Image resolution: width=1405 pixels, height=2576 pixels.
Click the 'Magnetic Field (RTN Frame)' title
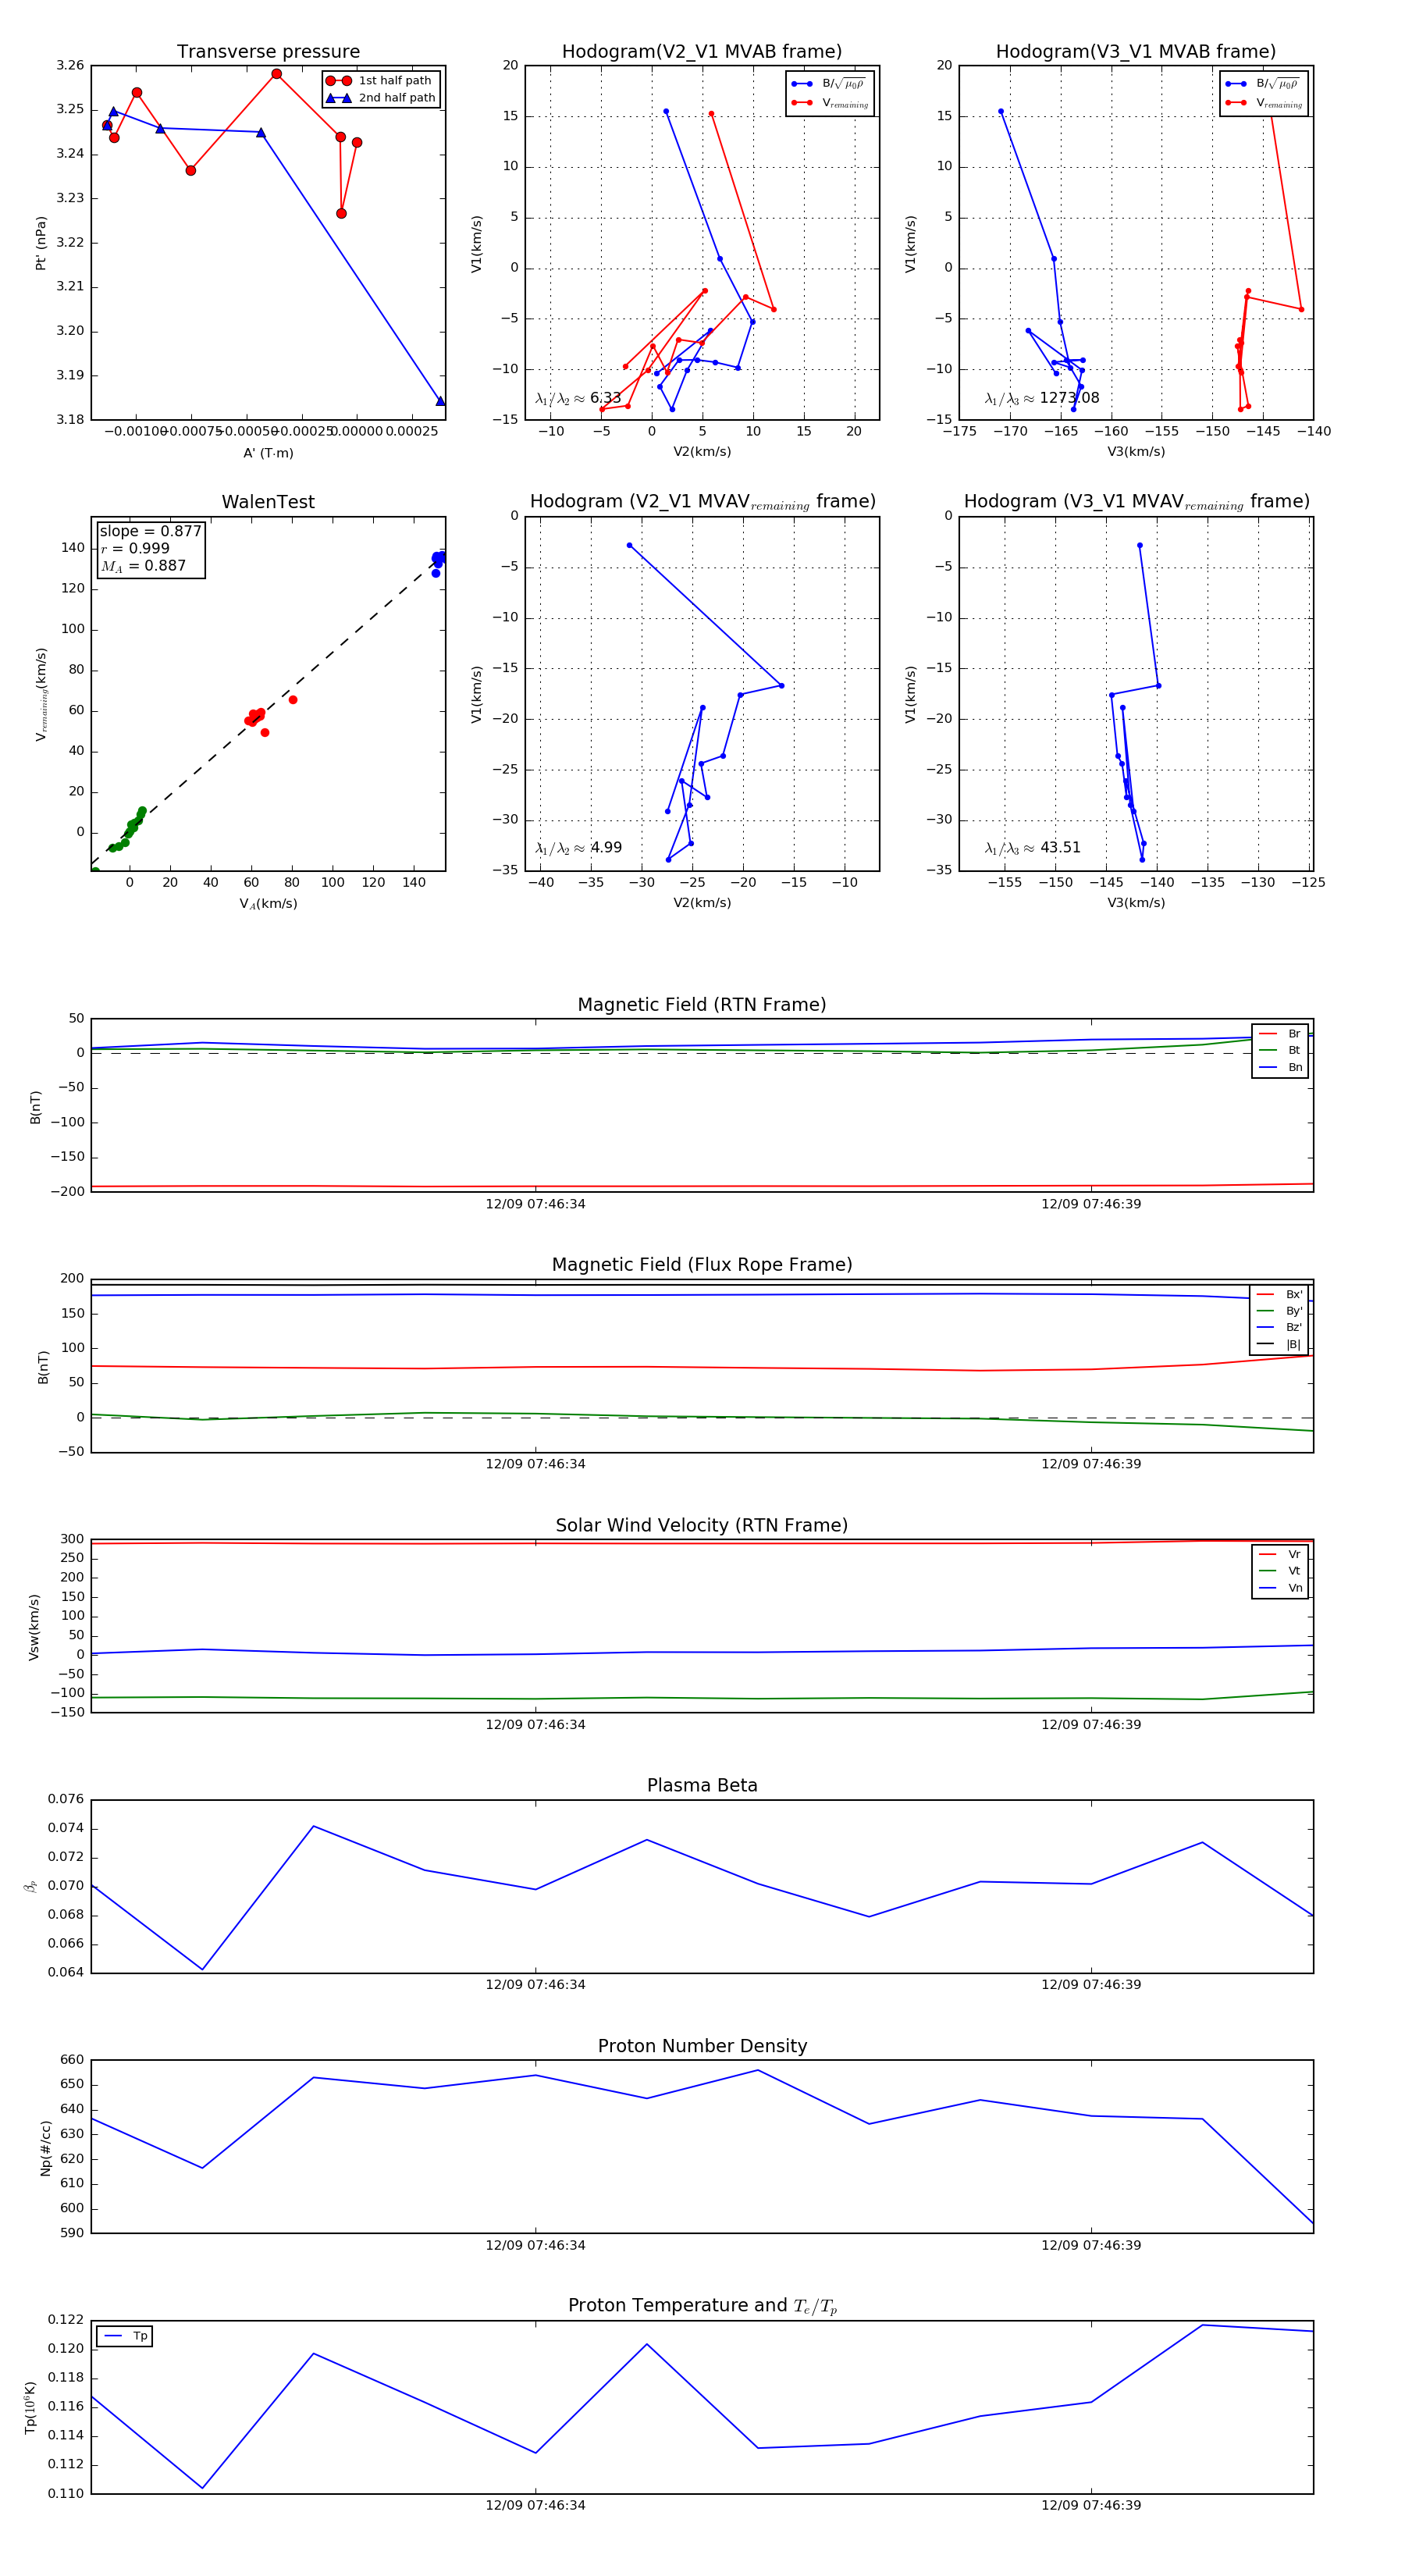702,1005
